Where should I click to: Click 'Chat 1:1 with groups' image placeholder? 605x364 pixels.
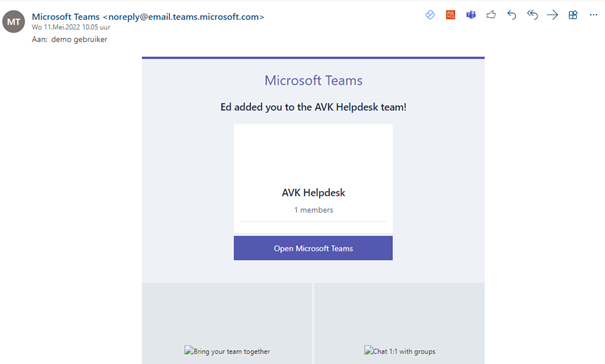tap(400, 351)
